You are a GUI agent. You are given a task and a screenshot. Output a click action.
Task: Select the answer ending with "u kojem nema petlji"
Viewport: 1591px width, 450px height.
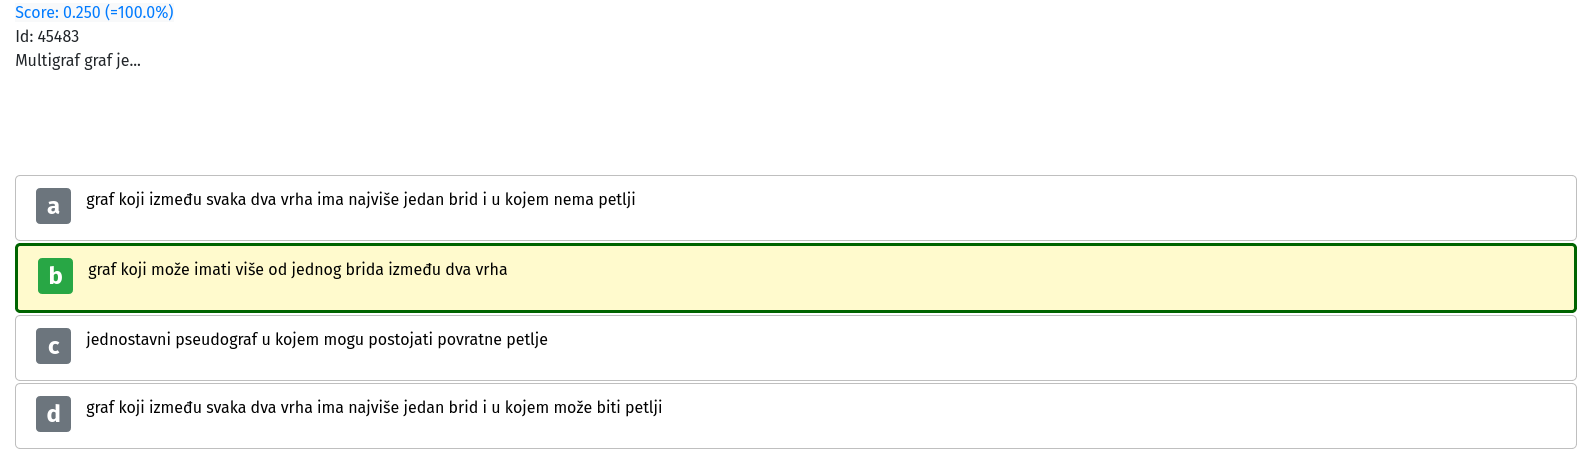pyautogui.click(x=796, y=208)
